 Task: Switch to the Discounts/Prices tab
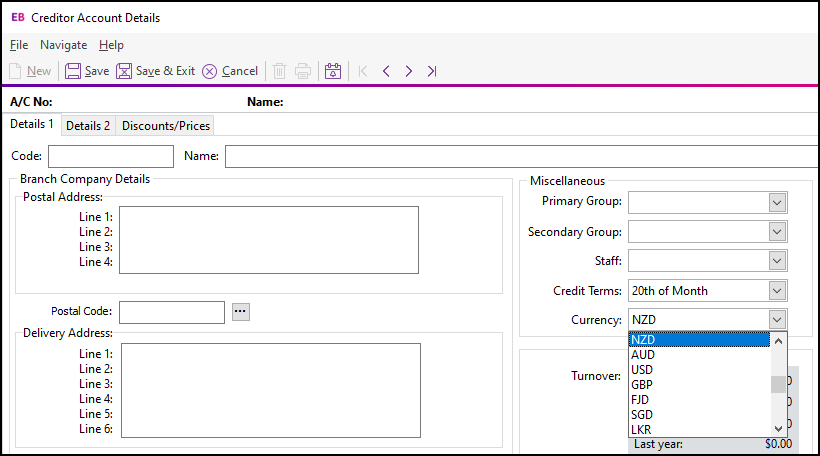click(166, 126)
